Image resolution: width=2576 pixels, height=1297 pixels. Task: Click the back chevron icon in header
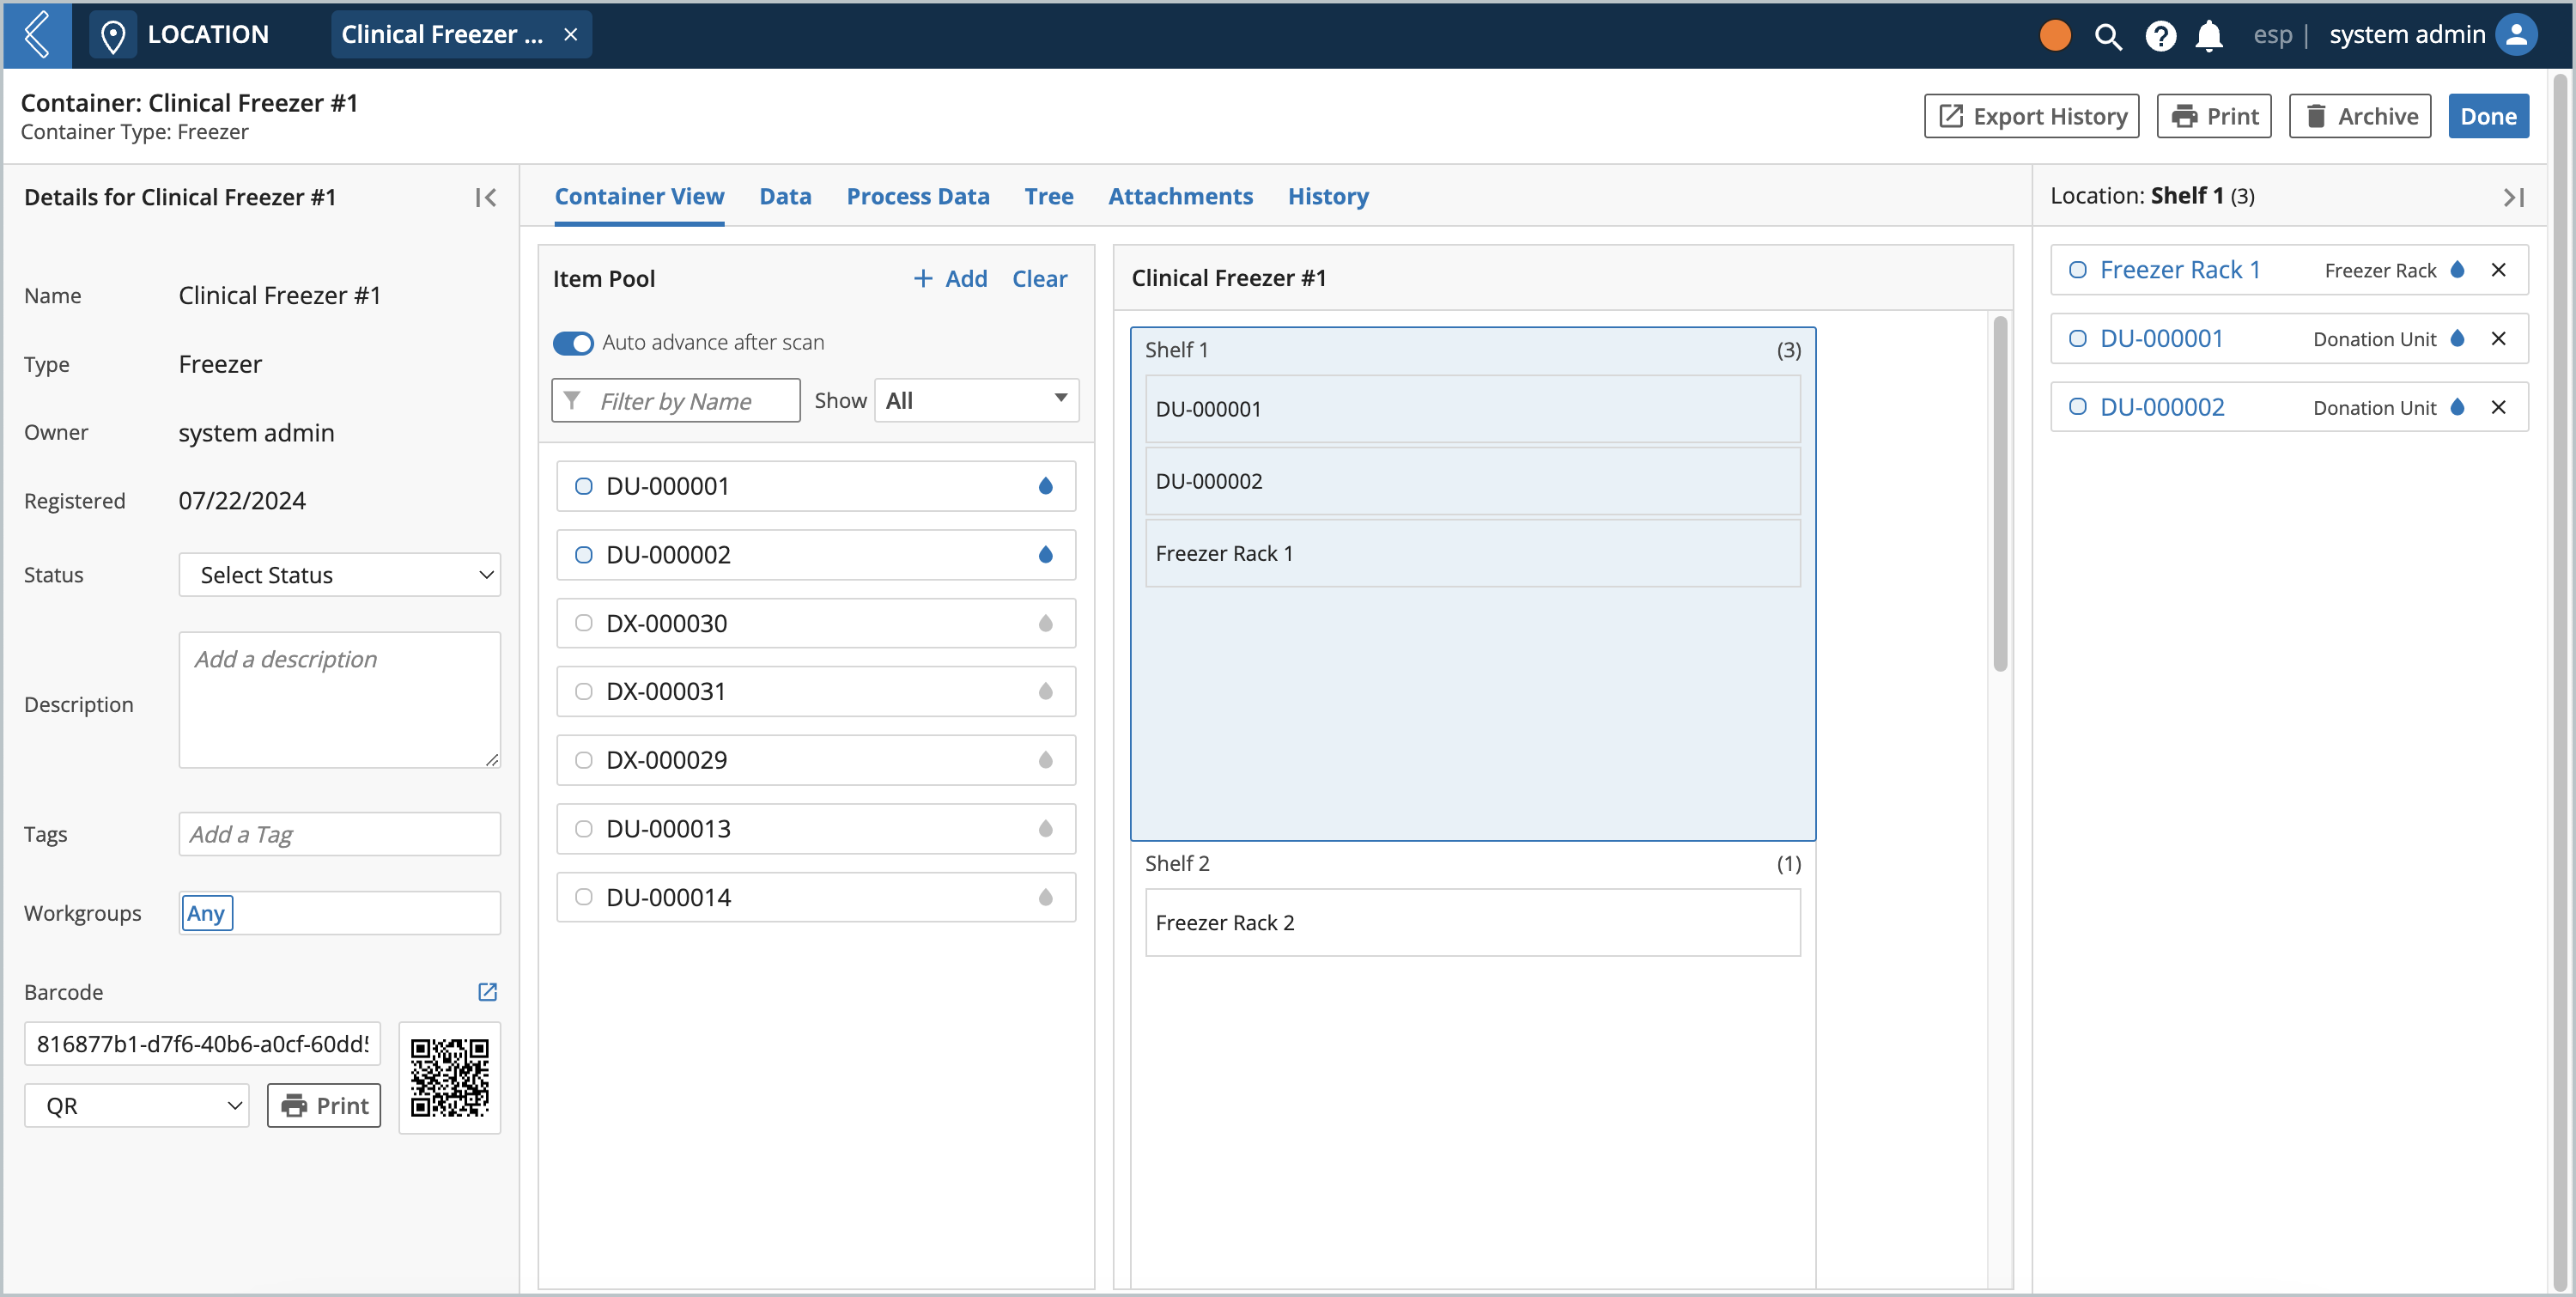point(37,35)
